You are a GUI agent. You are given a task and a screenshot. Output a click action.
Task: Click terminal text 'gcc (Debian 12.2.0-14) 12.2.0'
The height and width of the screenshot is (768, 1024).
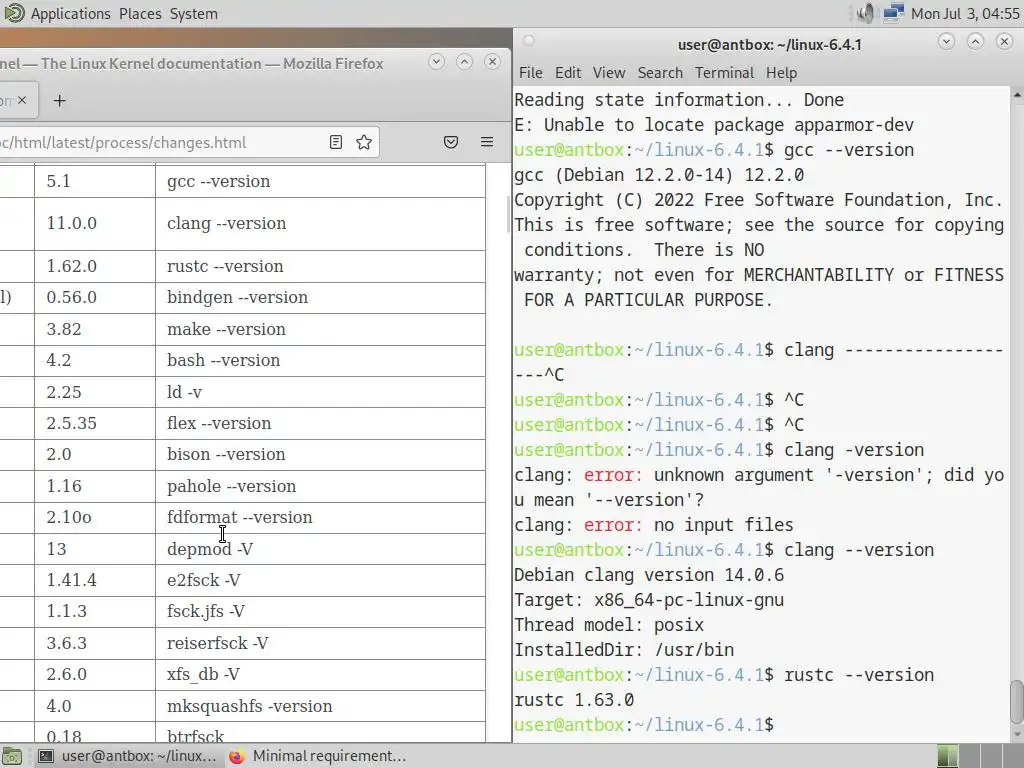point(659,175)
